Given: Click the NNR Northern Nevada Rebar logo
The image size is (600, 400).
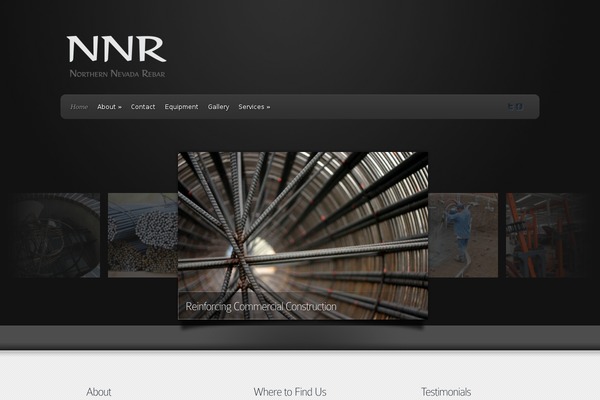Looking at the screenshot, I should (x=117, y=57).
